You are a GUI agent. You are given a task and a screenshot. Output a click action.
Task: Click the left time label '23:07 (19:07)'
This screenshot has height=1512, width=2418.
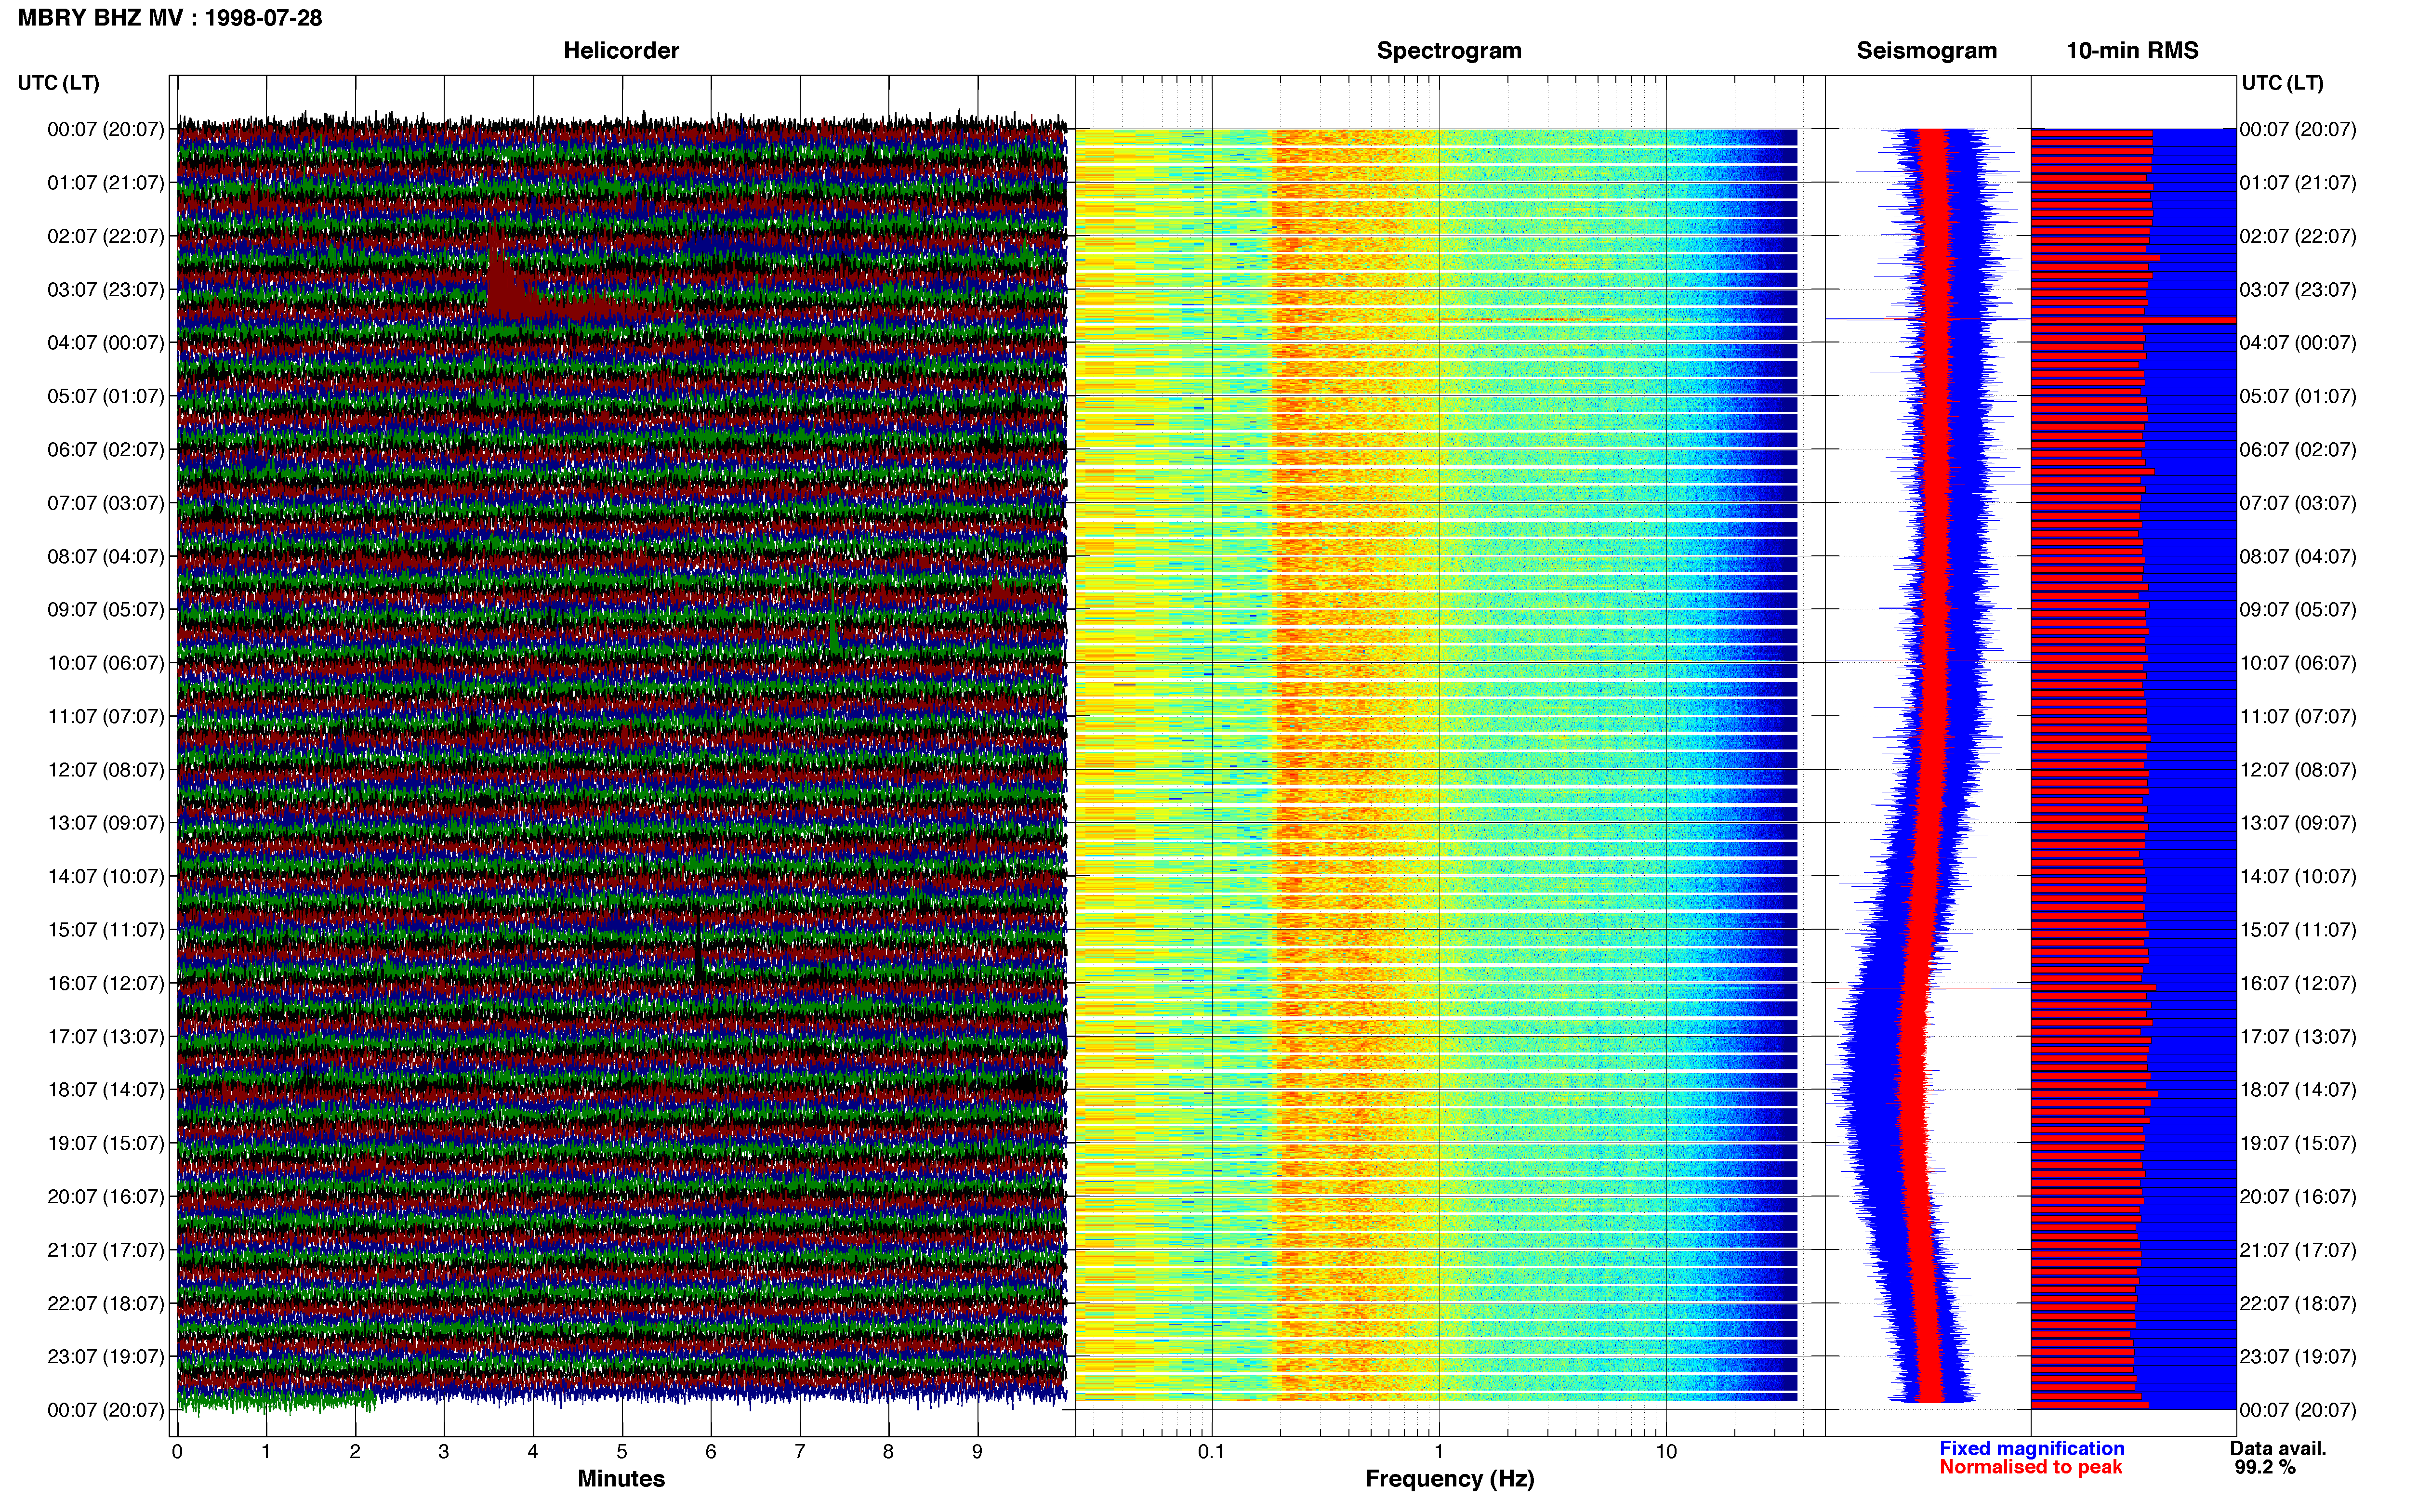106,1357
